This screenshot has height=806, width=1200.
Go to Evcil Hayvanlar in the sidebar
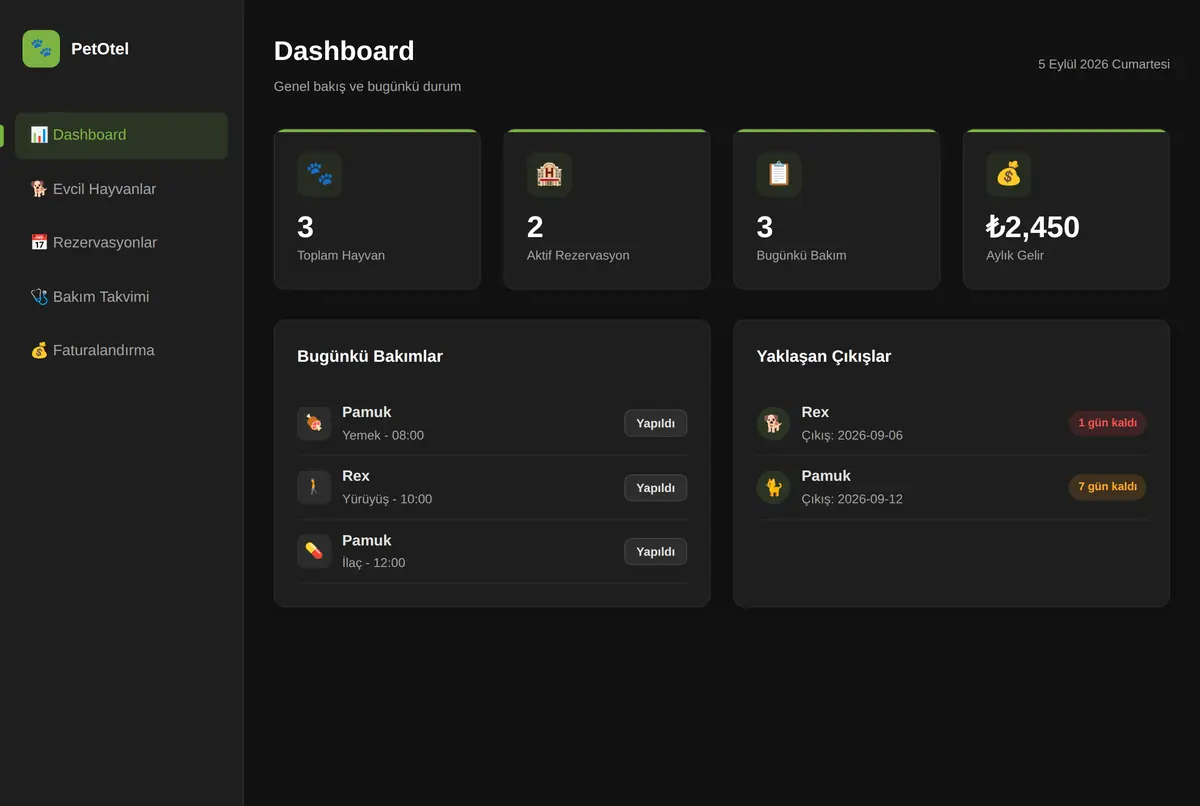click(121, 189)
